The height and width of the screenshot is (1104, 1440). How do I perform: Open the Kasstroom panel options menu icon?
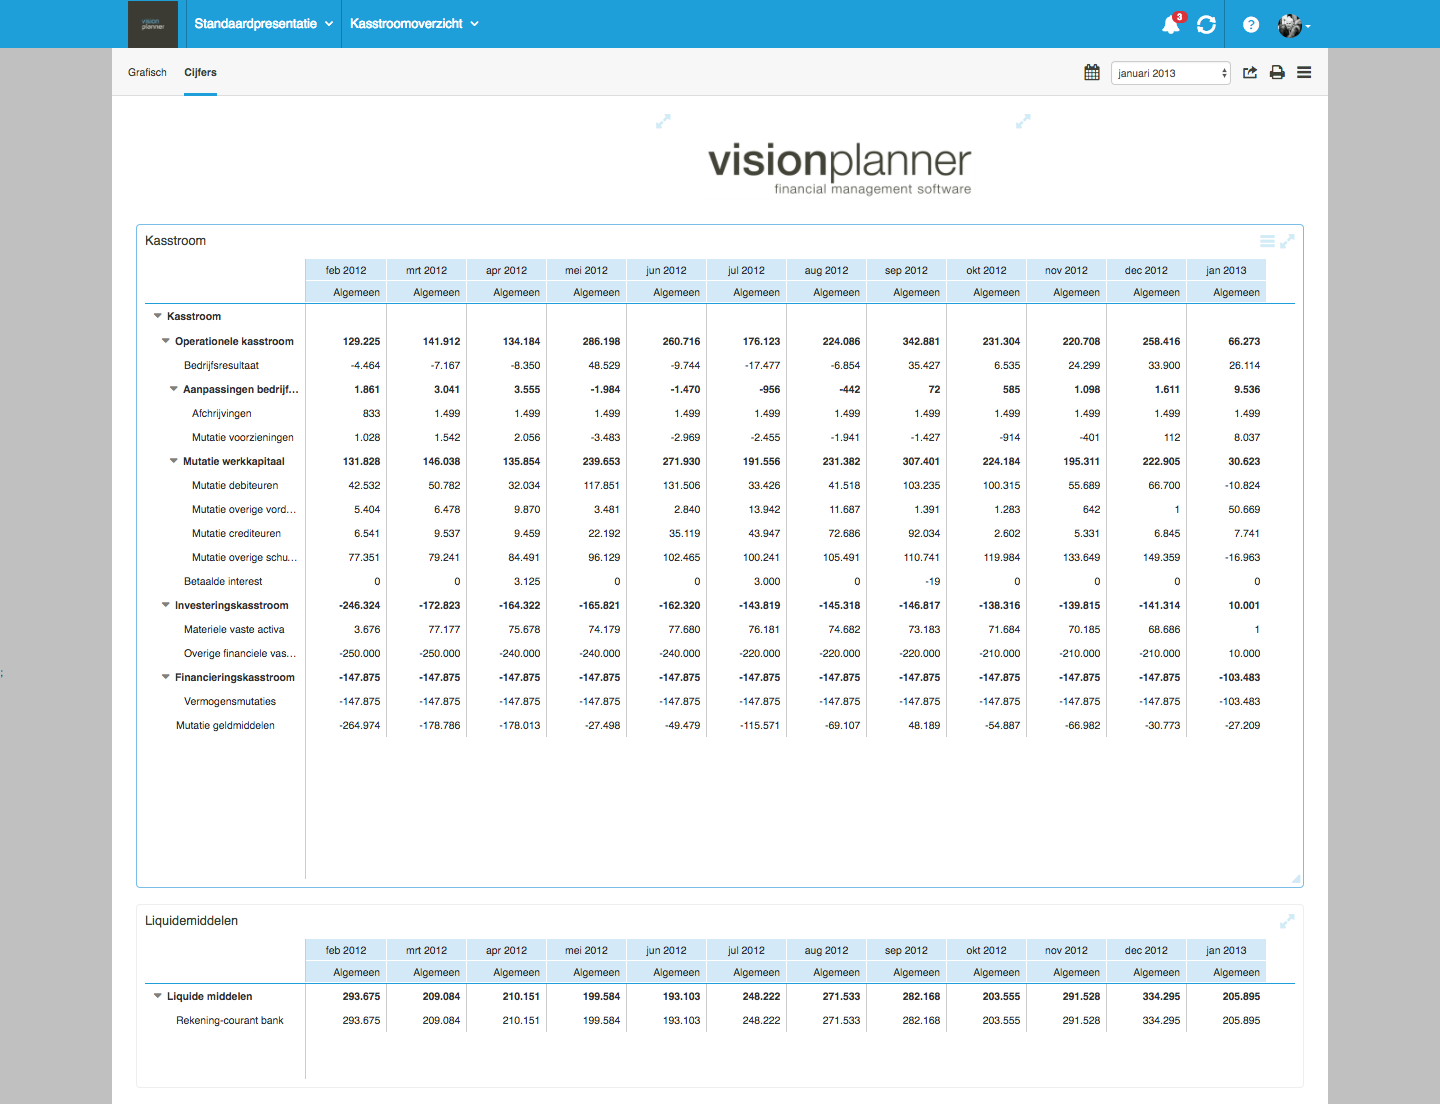pos(1267,241)
